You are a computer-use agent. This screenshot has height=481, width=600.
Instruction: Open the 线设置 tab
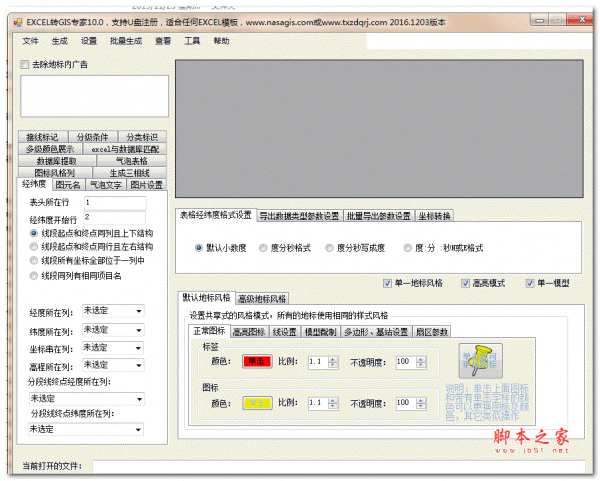285,332
